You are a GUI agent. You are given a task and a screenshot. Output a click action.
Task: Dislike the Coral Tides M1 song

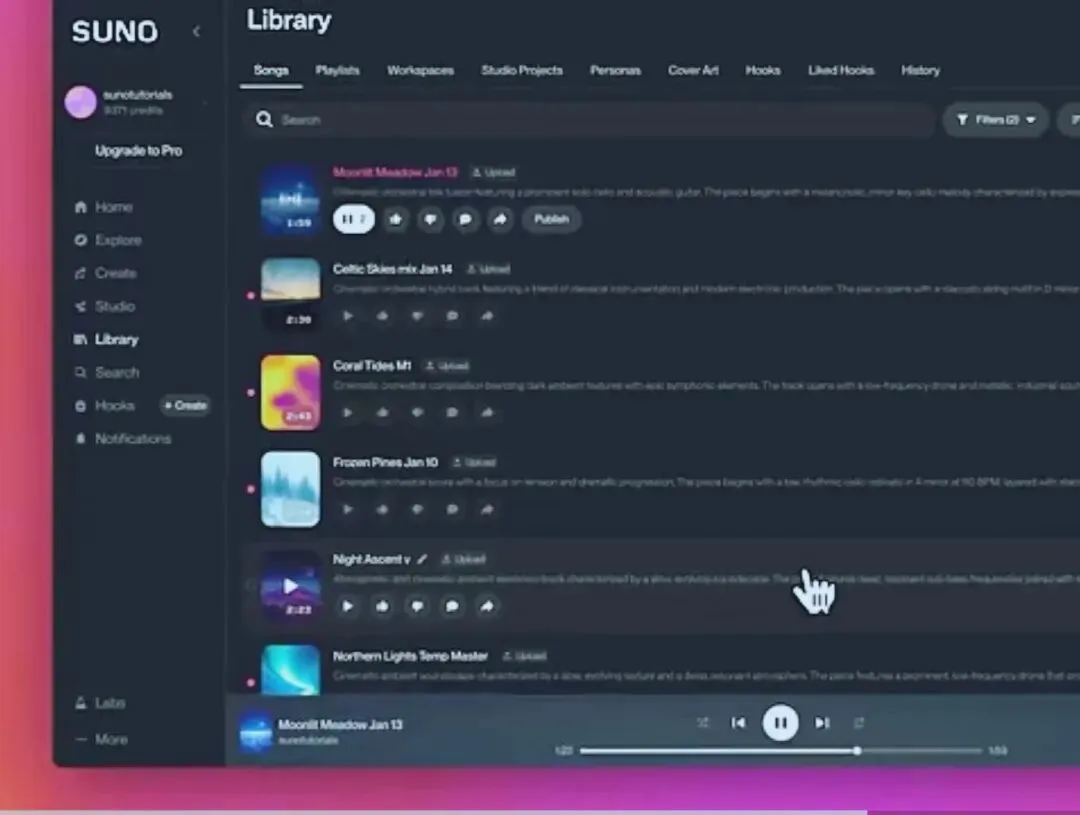[417, 413]
